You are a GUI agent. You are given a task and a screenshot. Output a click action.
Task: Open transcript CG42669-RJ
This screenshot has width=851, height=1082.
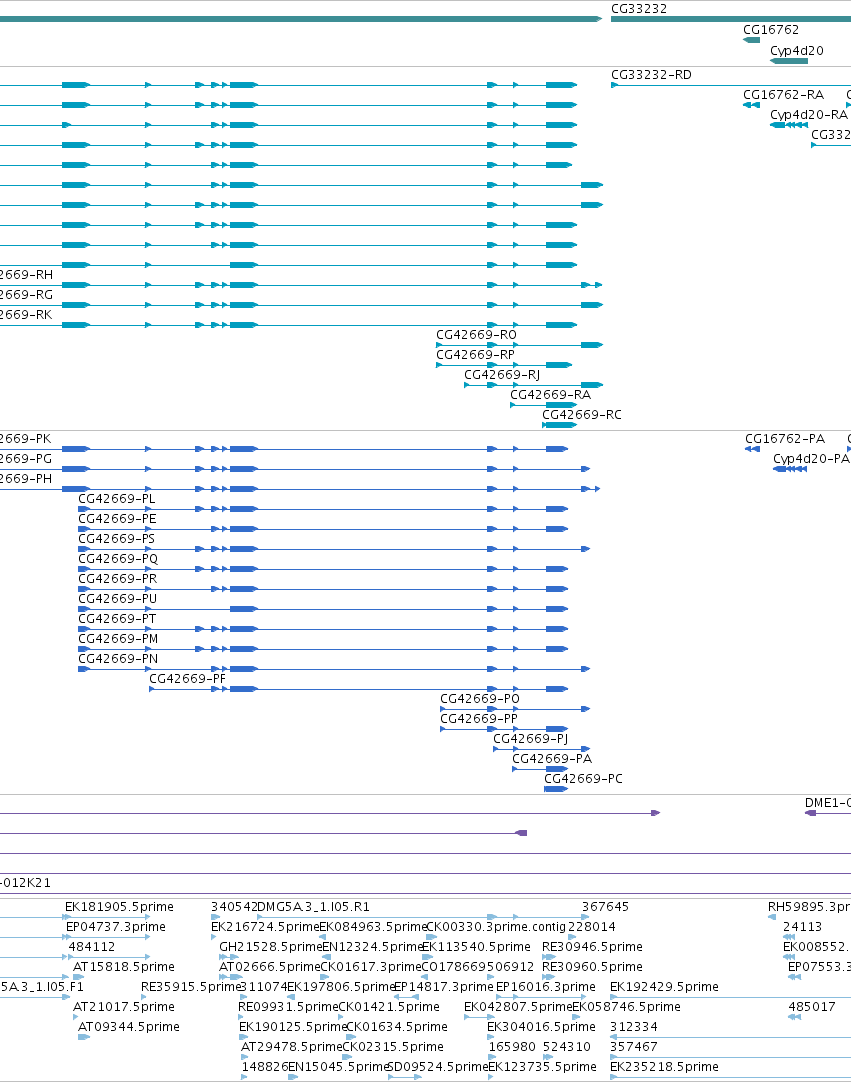pyautogui.click(x=502, y=375)
